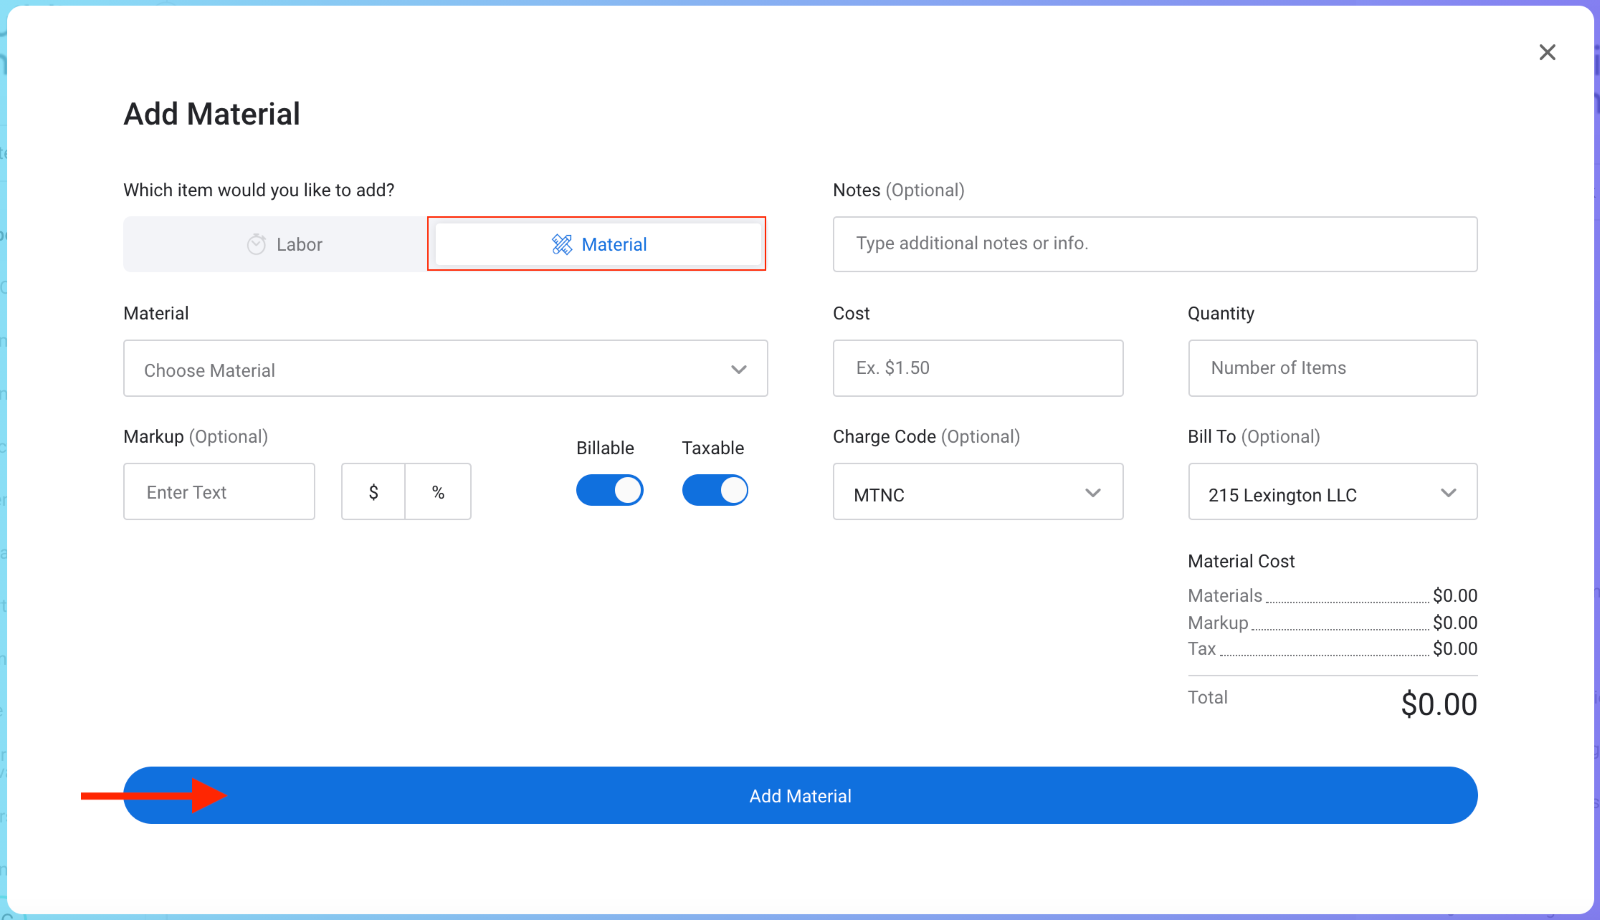Focus the Markup Enter Text field

219,492
